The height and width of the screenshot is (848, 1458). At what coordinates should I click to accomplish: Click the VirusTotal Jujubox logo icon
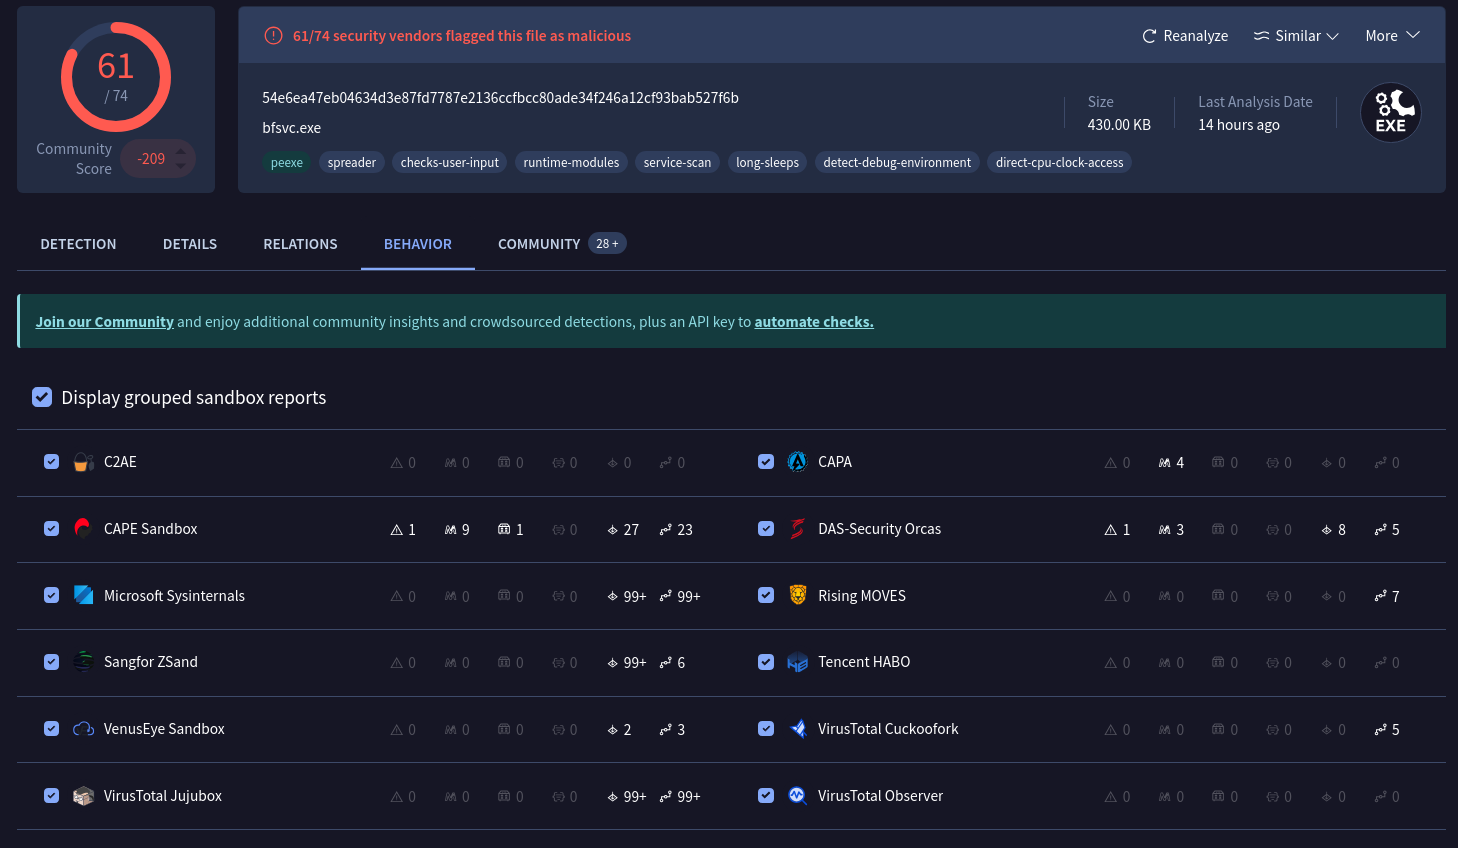pos(84,796)
